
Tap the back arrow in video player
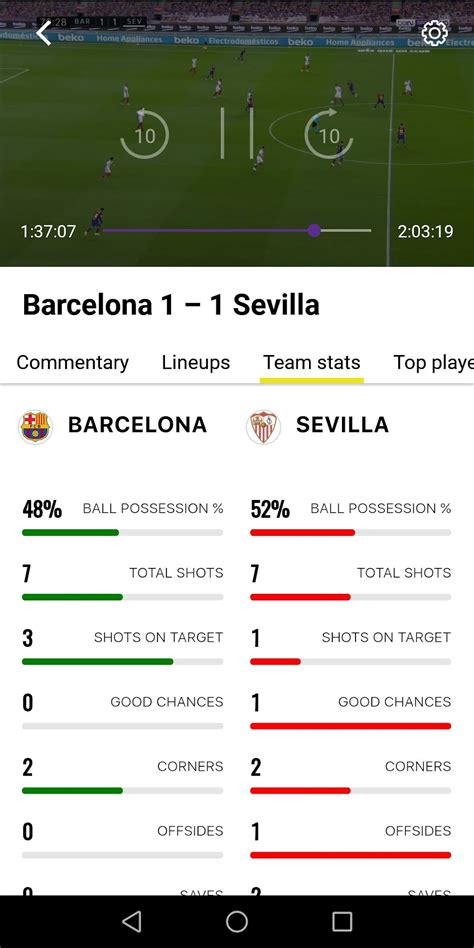[44, 33]
